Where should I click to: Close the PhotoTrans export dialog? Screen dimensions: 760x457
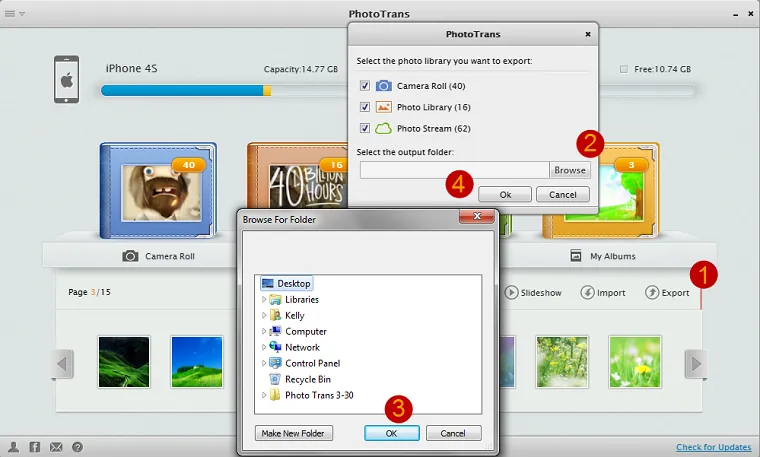click(x=587, y=34)
